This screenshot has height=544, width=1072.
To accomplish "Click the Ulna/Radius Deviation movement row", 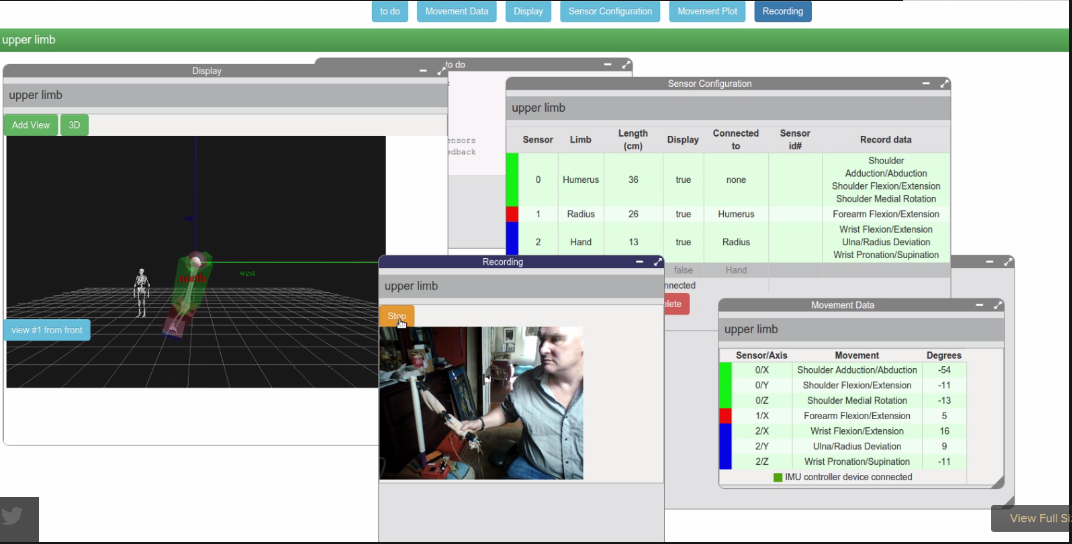I will pos(849,446).
